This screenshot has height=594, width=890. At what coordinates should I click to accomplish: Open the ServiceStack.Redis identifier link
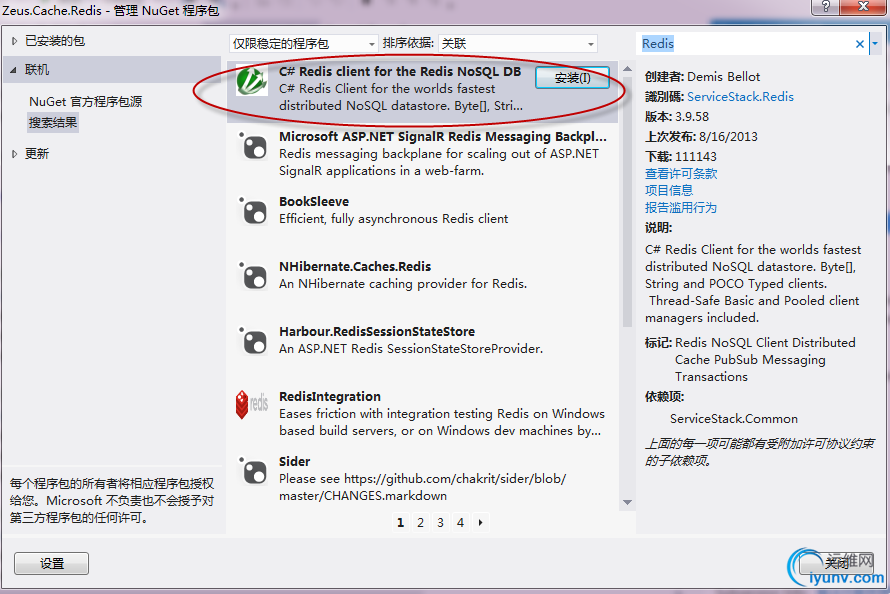pyautogui.click(x=740, y=96)
